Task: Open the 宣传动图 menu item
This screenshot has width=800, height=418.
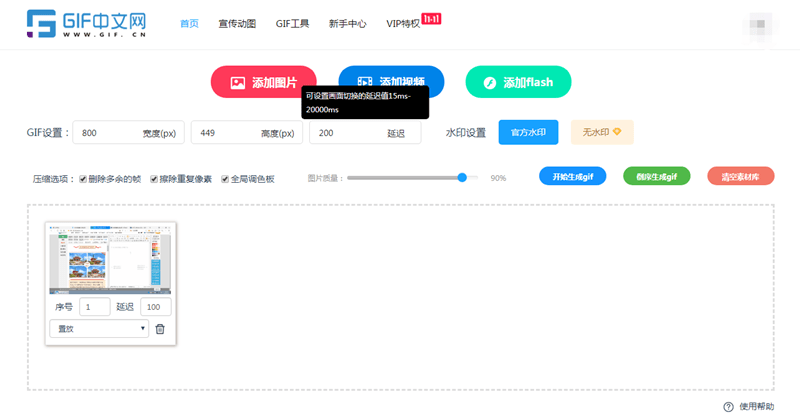Action: click(237, 23)
